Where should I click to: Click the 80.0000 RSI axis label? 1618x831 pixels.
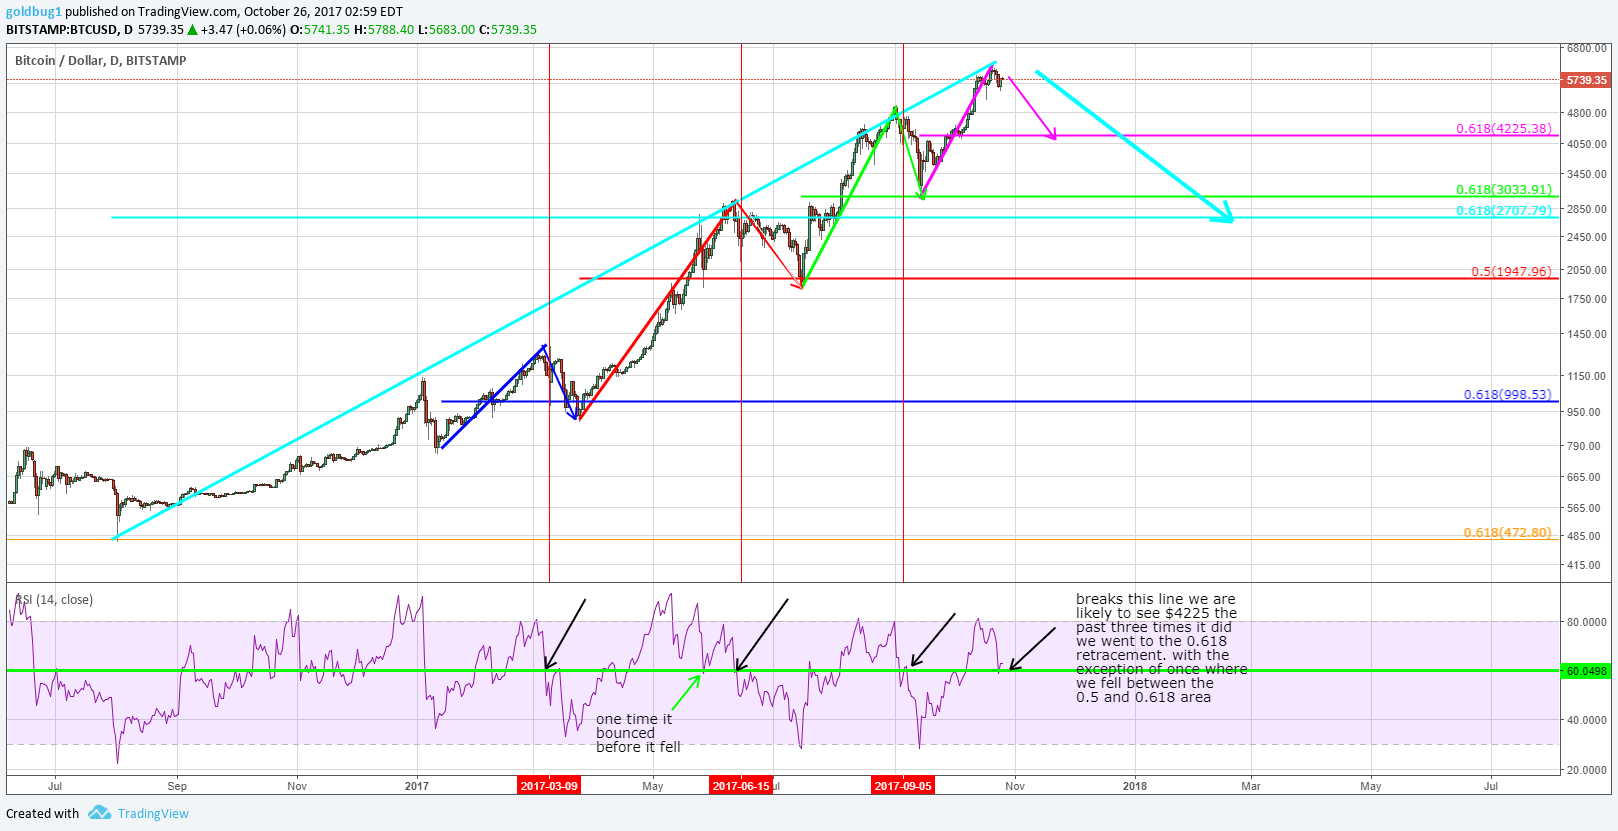click(1587, 622)
